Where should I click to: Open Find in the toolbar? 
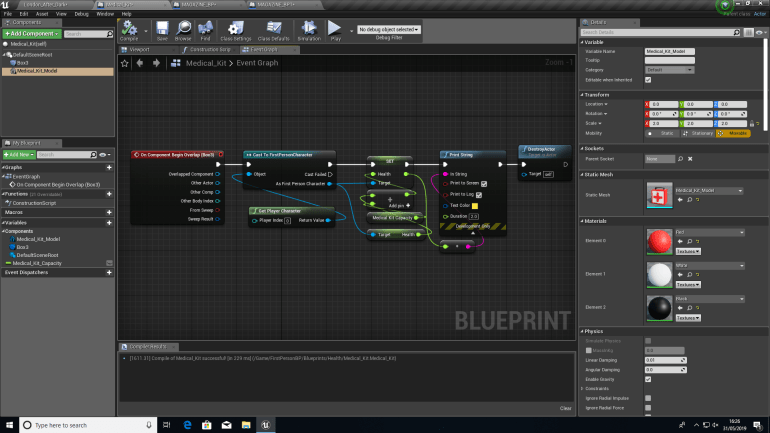click(x=205, y=30)
